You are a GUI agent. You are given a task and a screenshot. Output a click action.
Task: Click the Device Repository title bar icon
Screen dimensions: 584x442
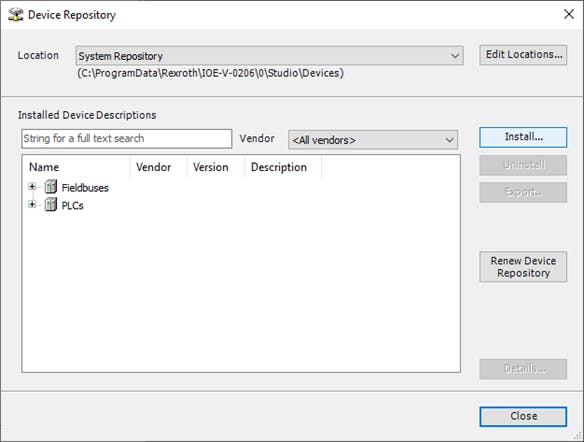(16, 15)
